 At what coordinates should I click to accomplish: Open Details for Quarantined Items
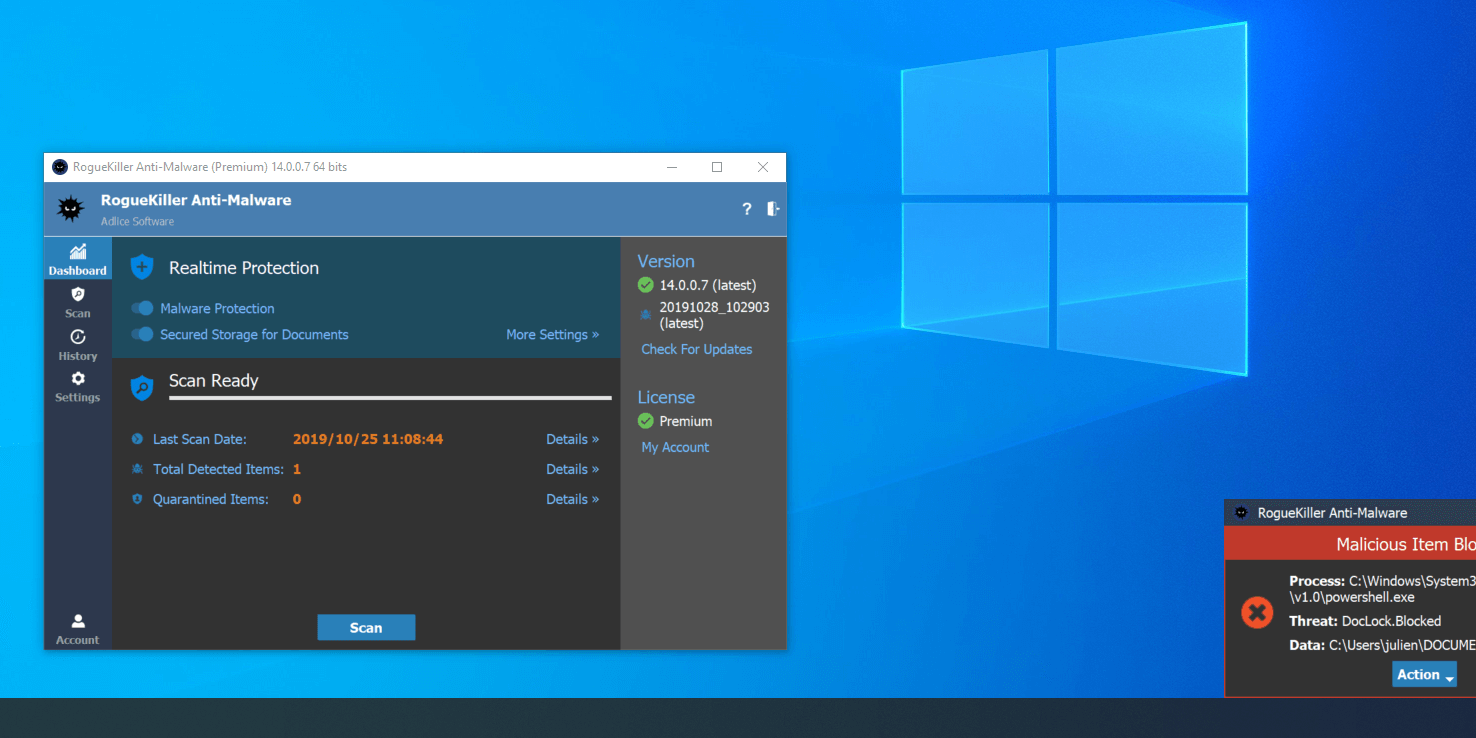pos(572,499)
